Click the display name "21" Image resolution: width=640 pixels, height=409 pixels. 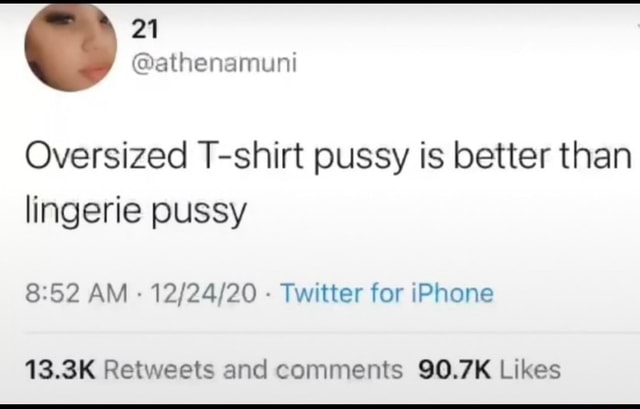click(x=144, y=29)
